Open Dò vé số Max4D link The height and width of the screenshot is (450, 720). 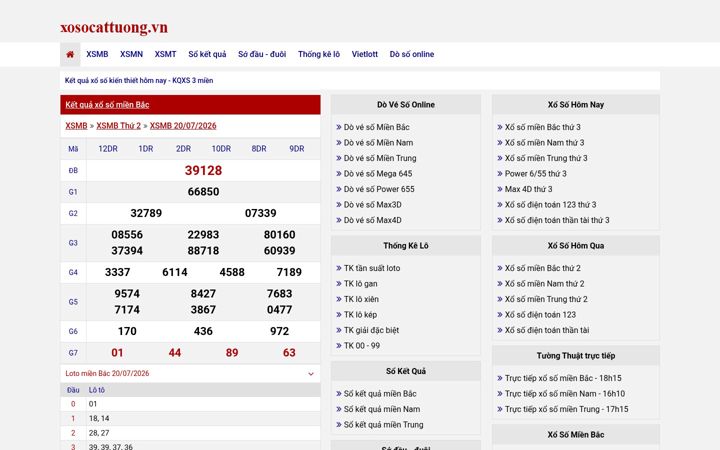click(372, 220)
